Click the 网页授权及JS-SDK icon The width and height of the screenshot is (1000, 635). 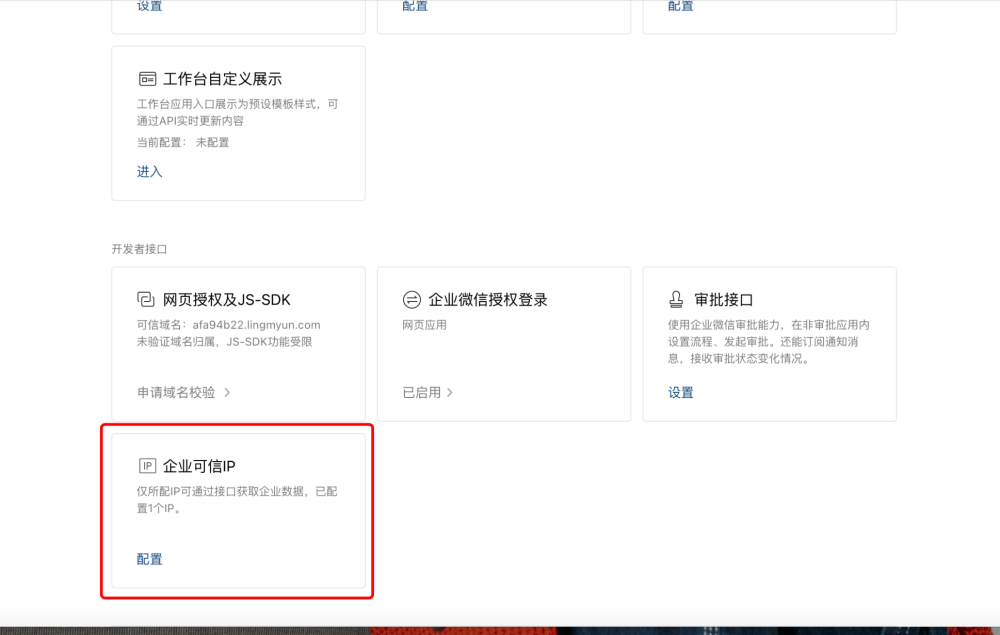pyautogui.click(x=146, y=300)
